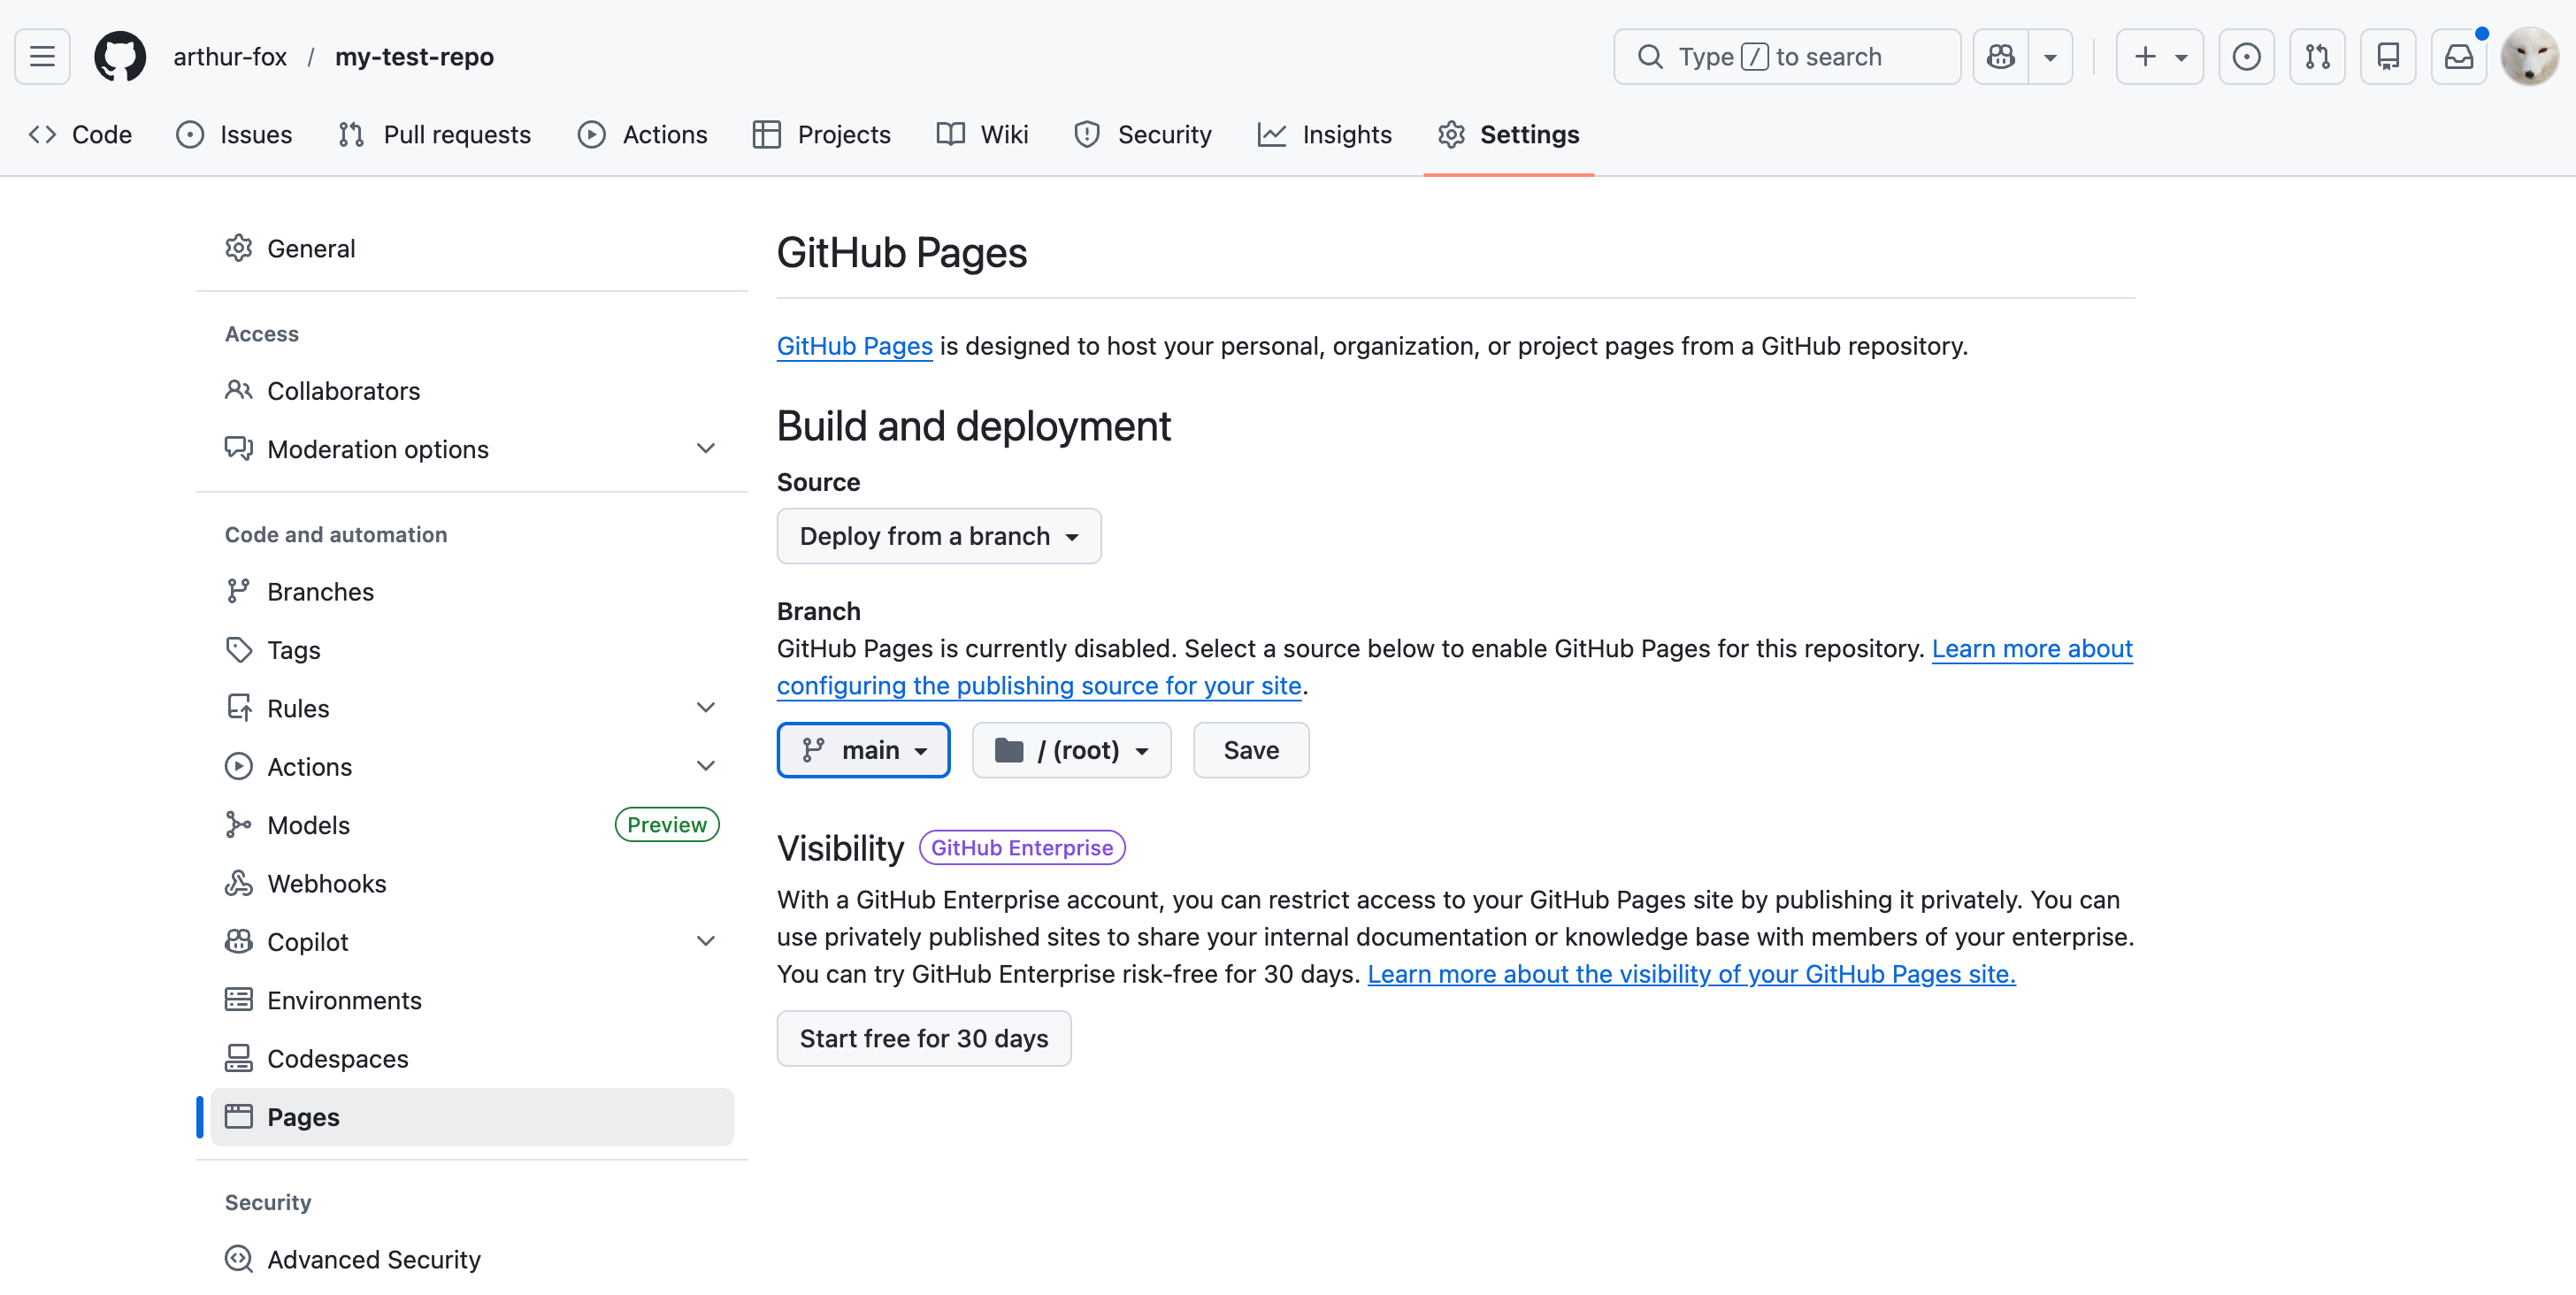The image size is (2576, 1295).
Task: Open the hamburger navigation menu
Action: click(42, 57)
